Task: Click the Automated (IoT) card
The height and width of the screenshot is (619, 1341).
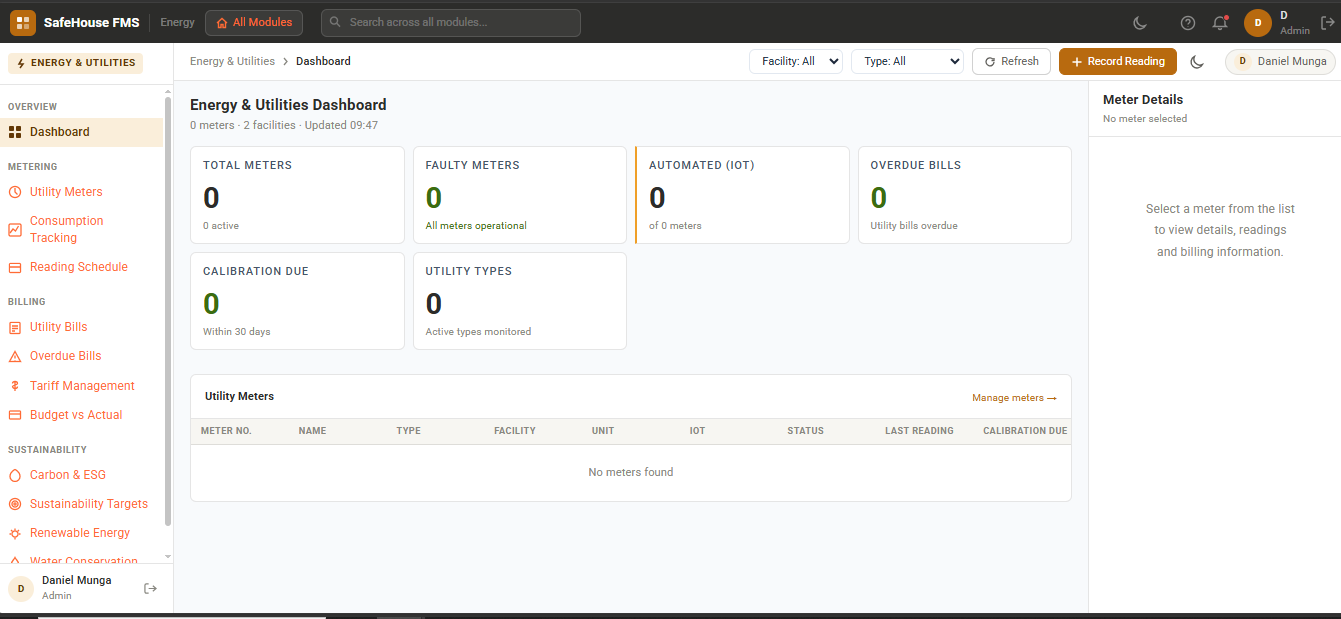Action: point(742,195)
